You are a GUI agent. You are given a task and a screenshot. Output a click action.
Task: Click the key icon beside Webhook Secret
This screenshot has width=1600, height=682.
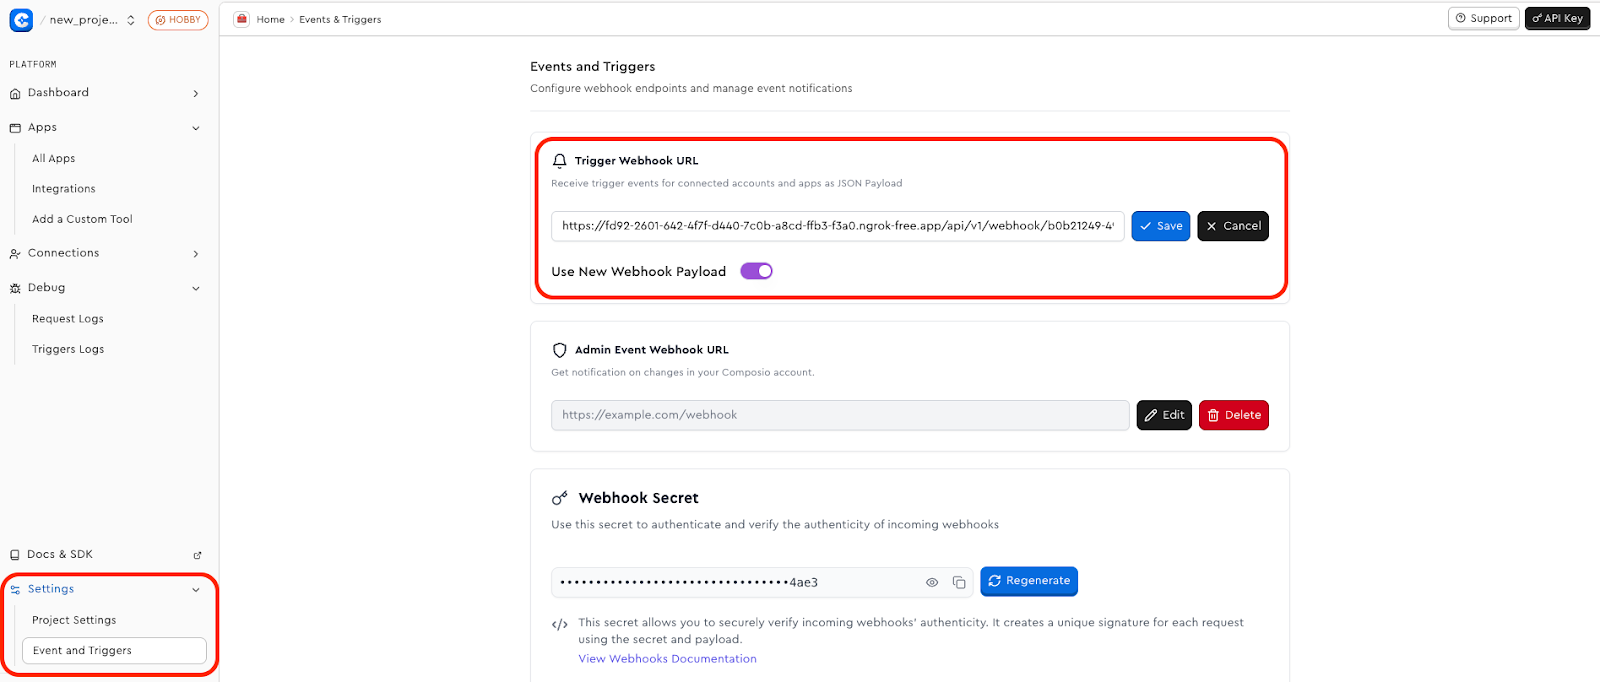(x=560, y=497)
